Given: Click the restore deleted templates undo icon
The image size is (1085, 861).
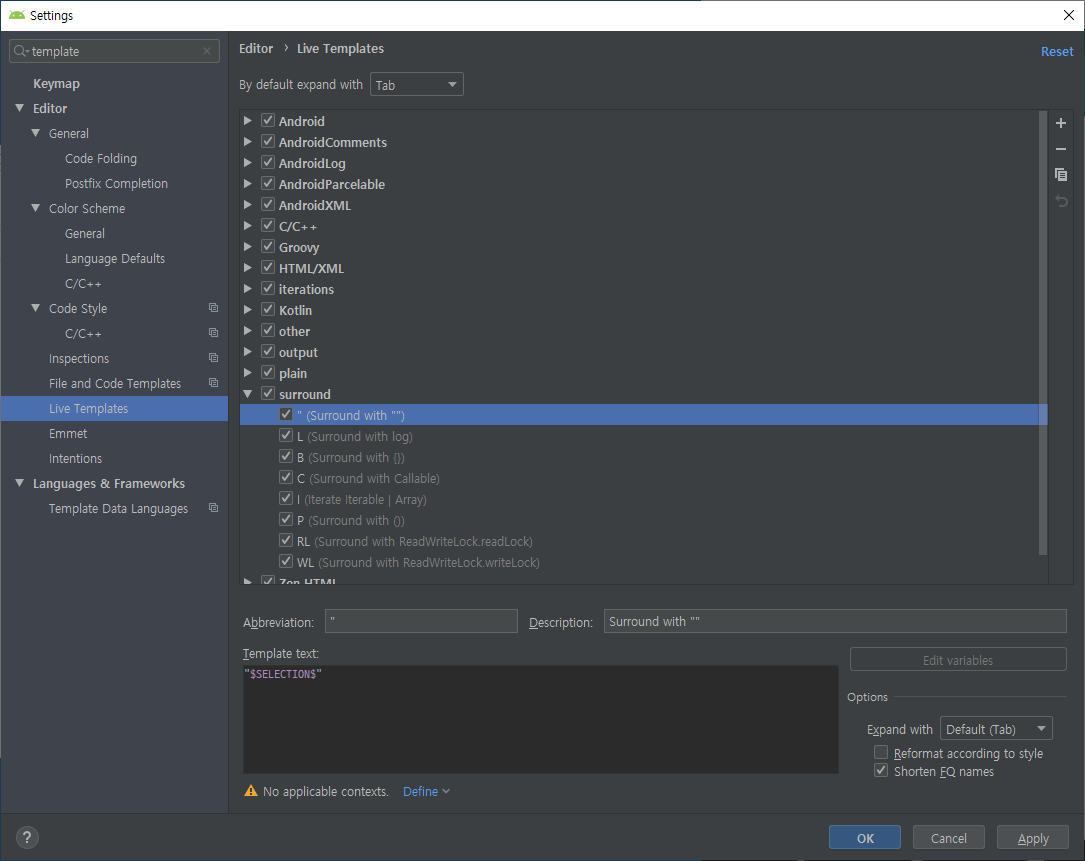Looking at the screenshot, I should [x=1061, y=201].
